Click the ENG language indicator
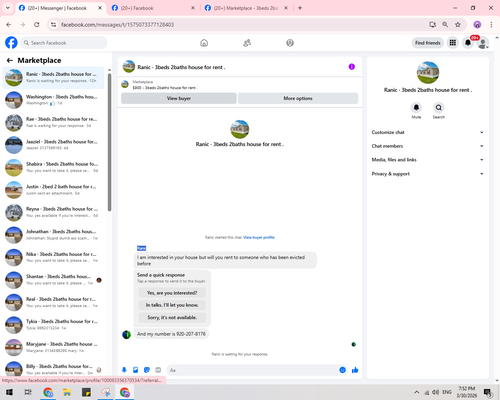The height and width of the screenshot is (400, 500). click(447, 392)
